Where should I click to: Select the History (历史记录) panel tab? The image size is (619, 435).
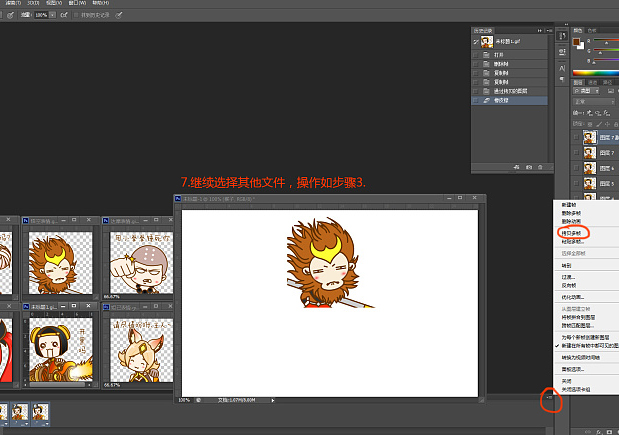pyautogui.click(x=483, y=30)
